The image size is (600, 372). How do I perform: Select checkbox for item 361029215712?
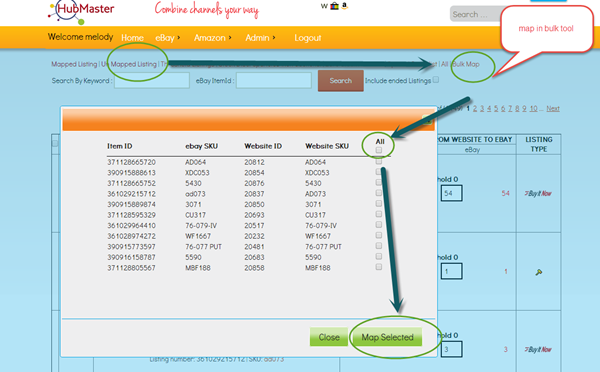pyautogui.click(x=379, y=193)
